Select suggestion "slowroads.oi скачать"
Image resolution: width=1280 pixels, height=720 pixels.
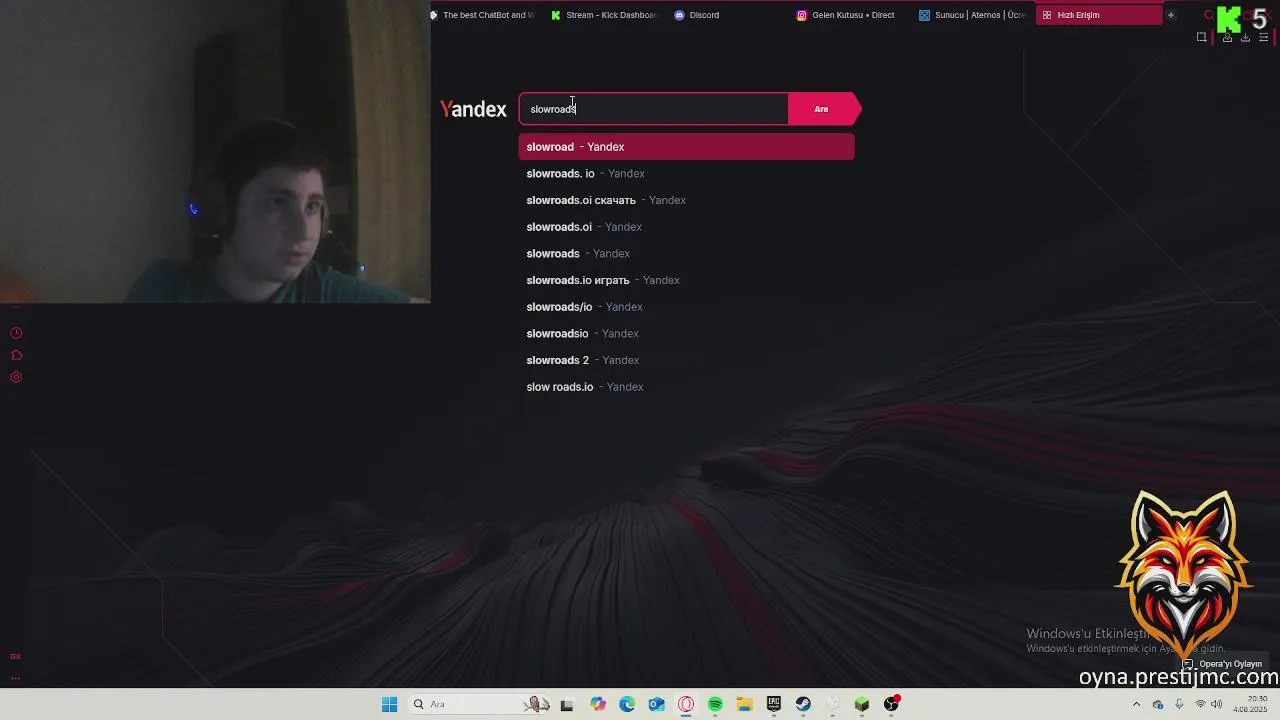[686, 200]
